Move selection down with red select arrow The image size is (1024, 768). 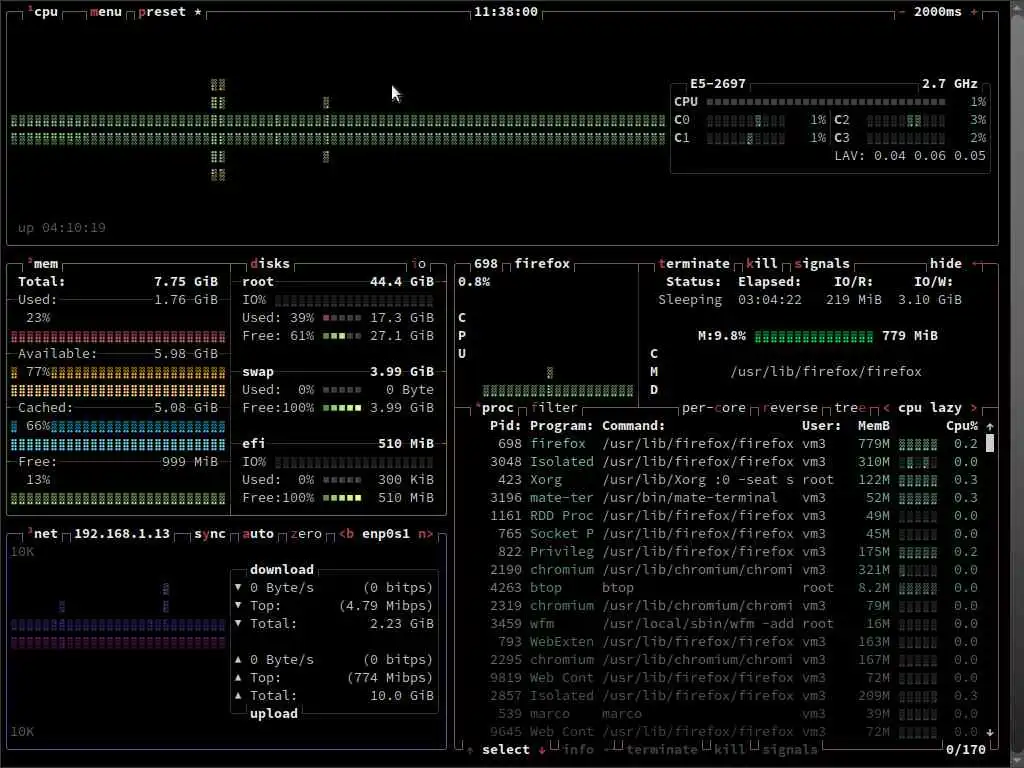click(x=541, y=750)
